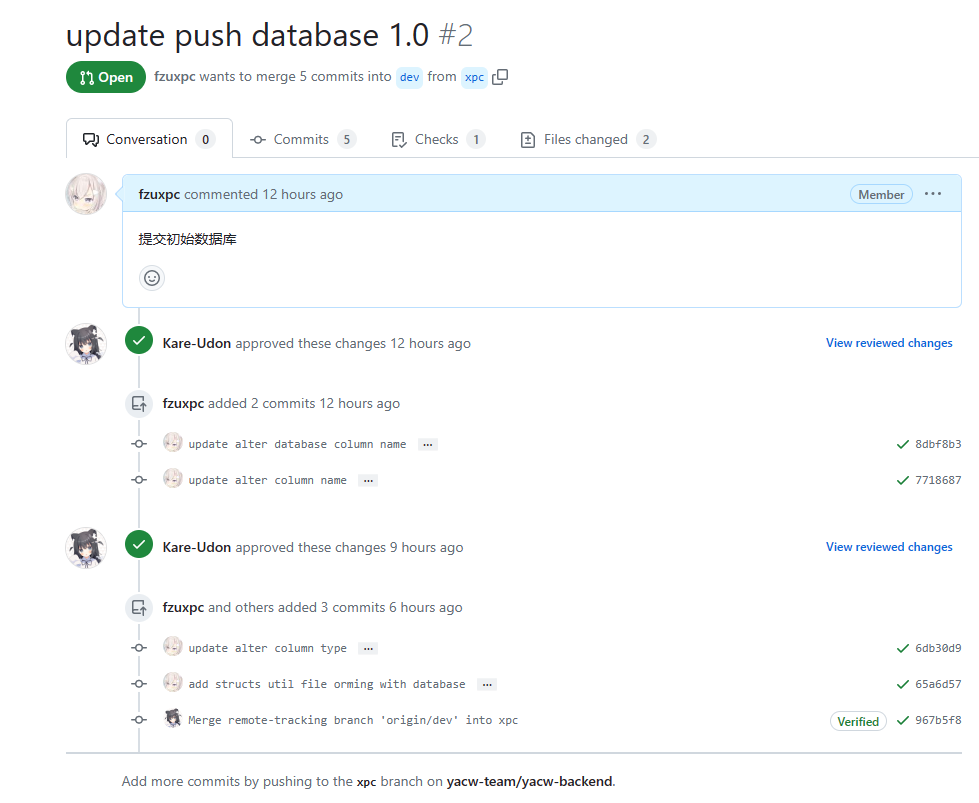Click Kare-Udon's avatar on the first approval
This screenshot has width=979, height=803.
(x=86, y=344)
